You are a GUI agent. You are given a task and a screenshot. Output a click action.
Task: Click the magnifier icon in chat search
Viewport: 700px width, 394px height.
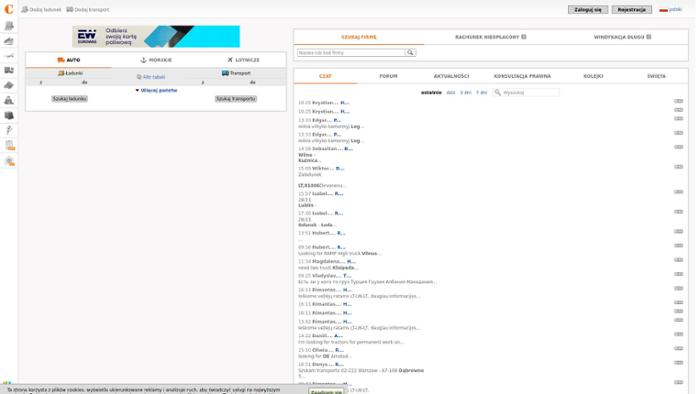tap(497, 92)
